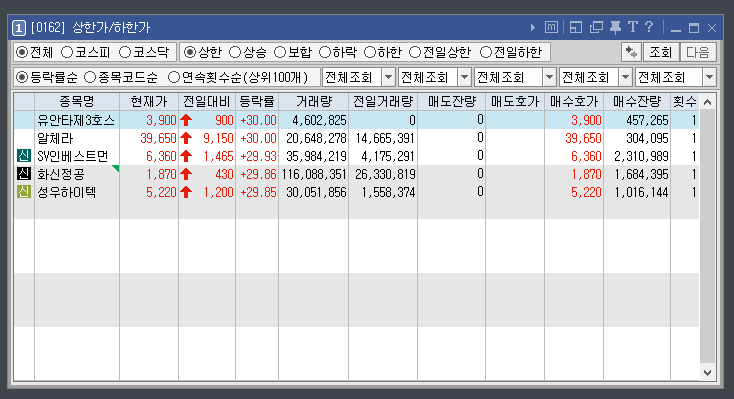The height and width of the screenshot is (399, 734).
Task: Select the 알체라 stock name
Action: pyautogui.click(x=55, y=138)
